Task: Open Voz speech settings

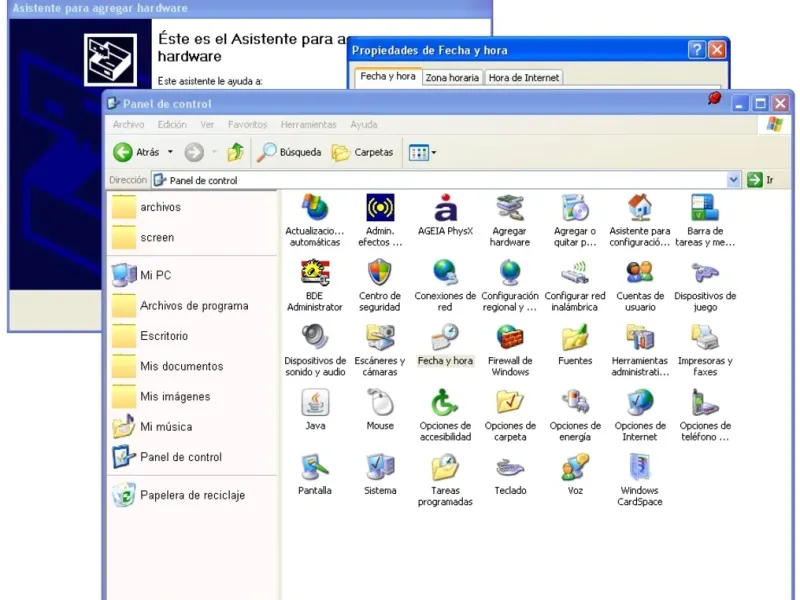Action: click(x=575, y=474)
